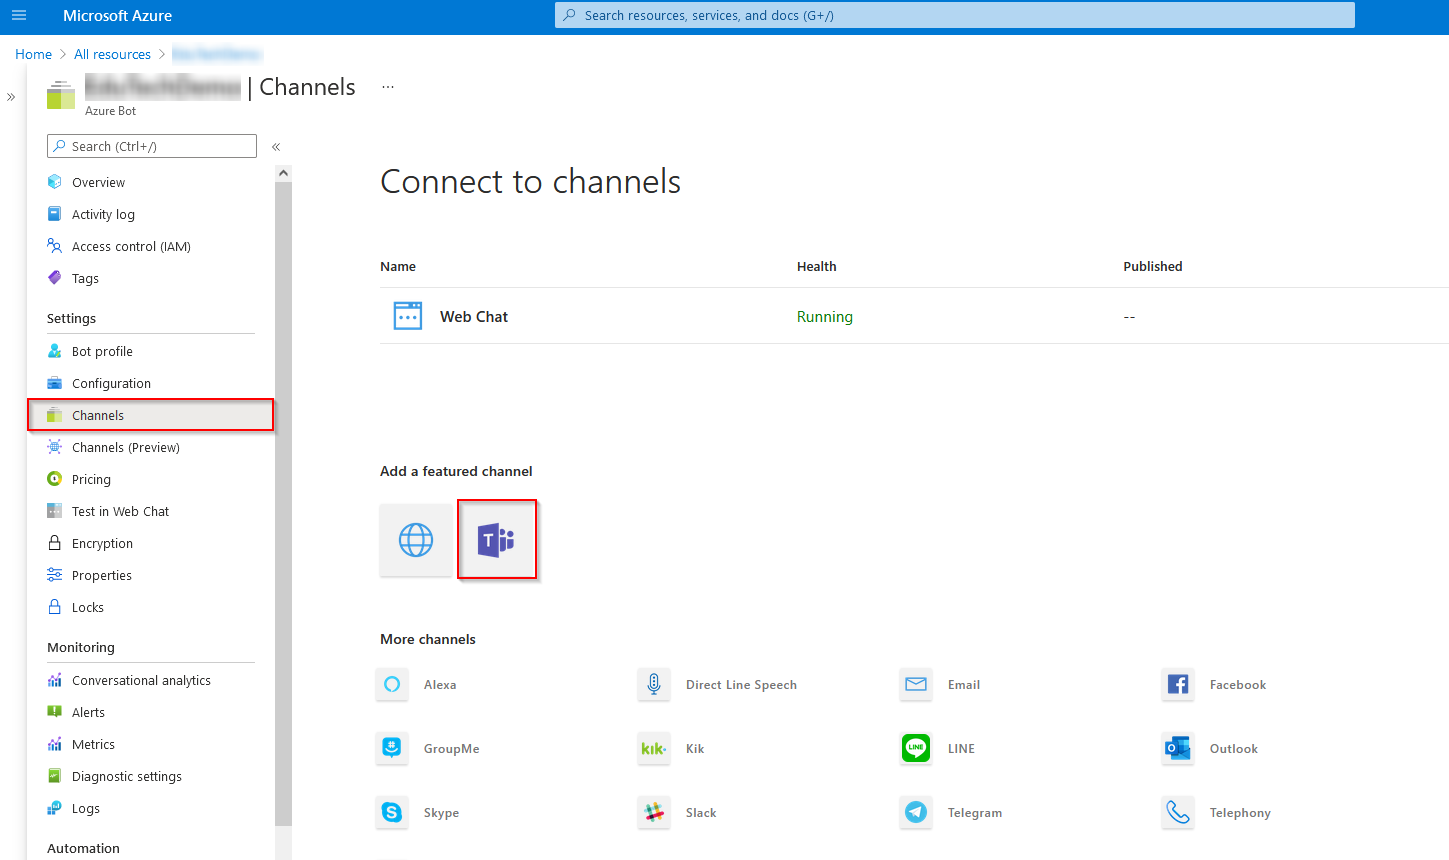Select the Telegram channel label
Viewport: 1449px width, 860px height.
pos(975,813)
